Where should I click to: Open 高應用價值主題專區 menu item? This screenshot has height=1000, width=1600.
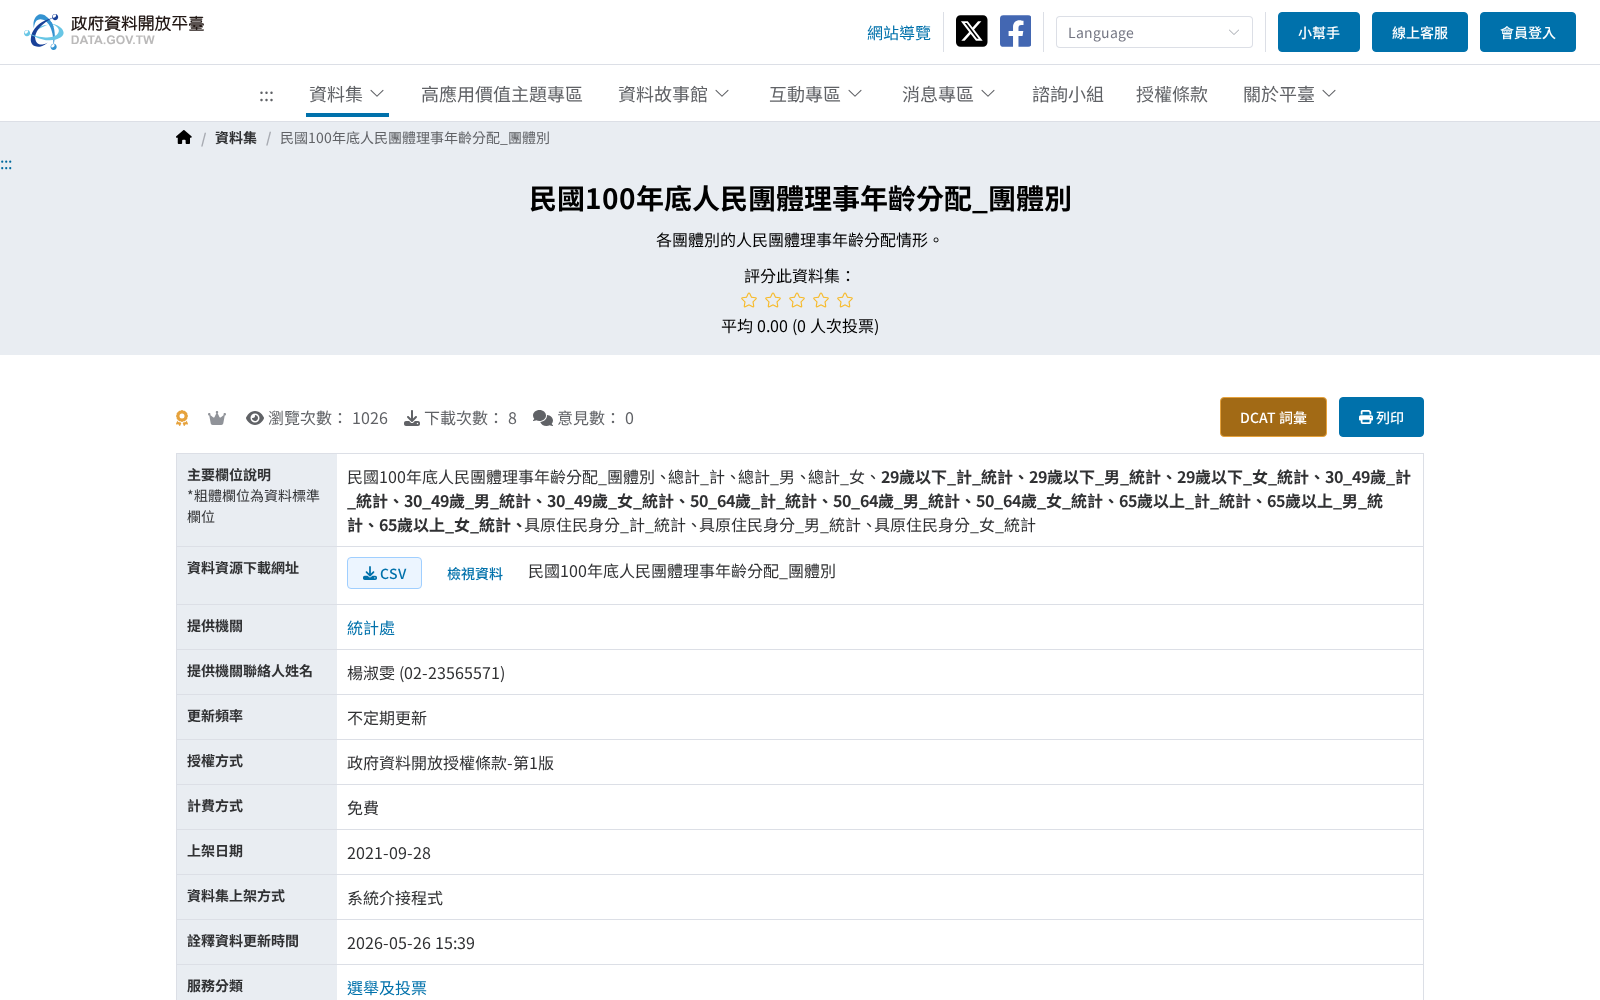coord(502,94)
